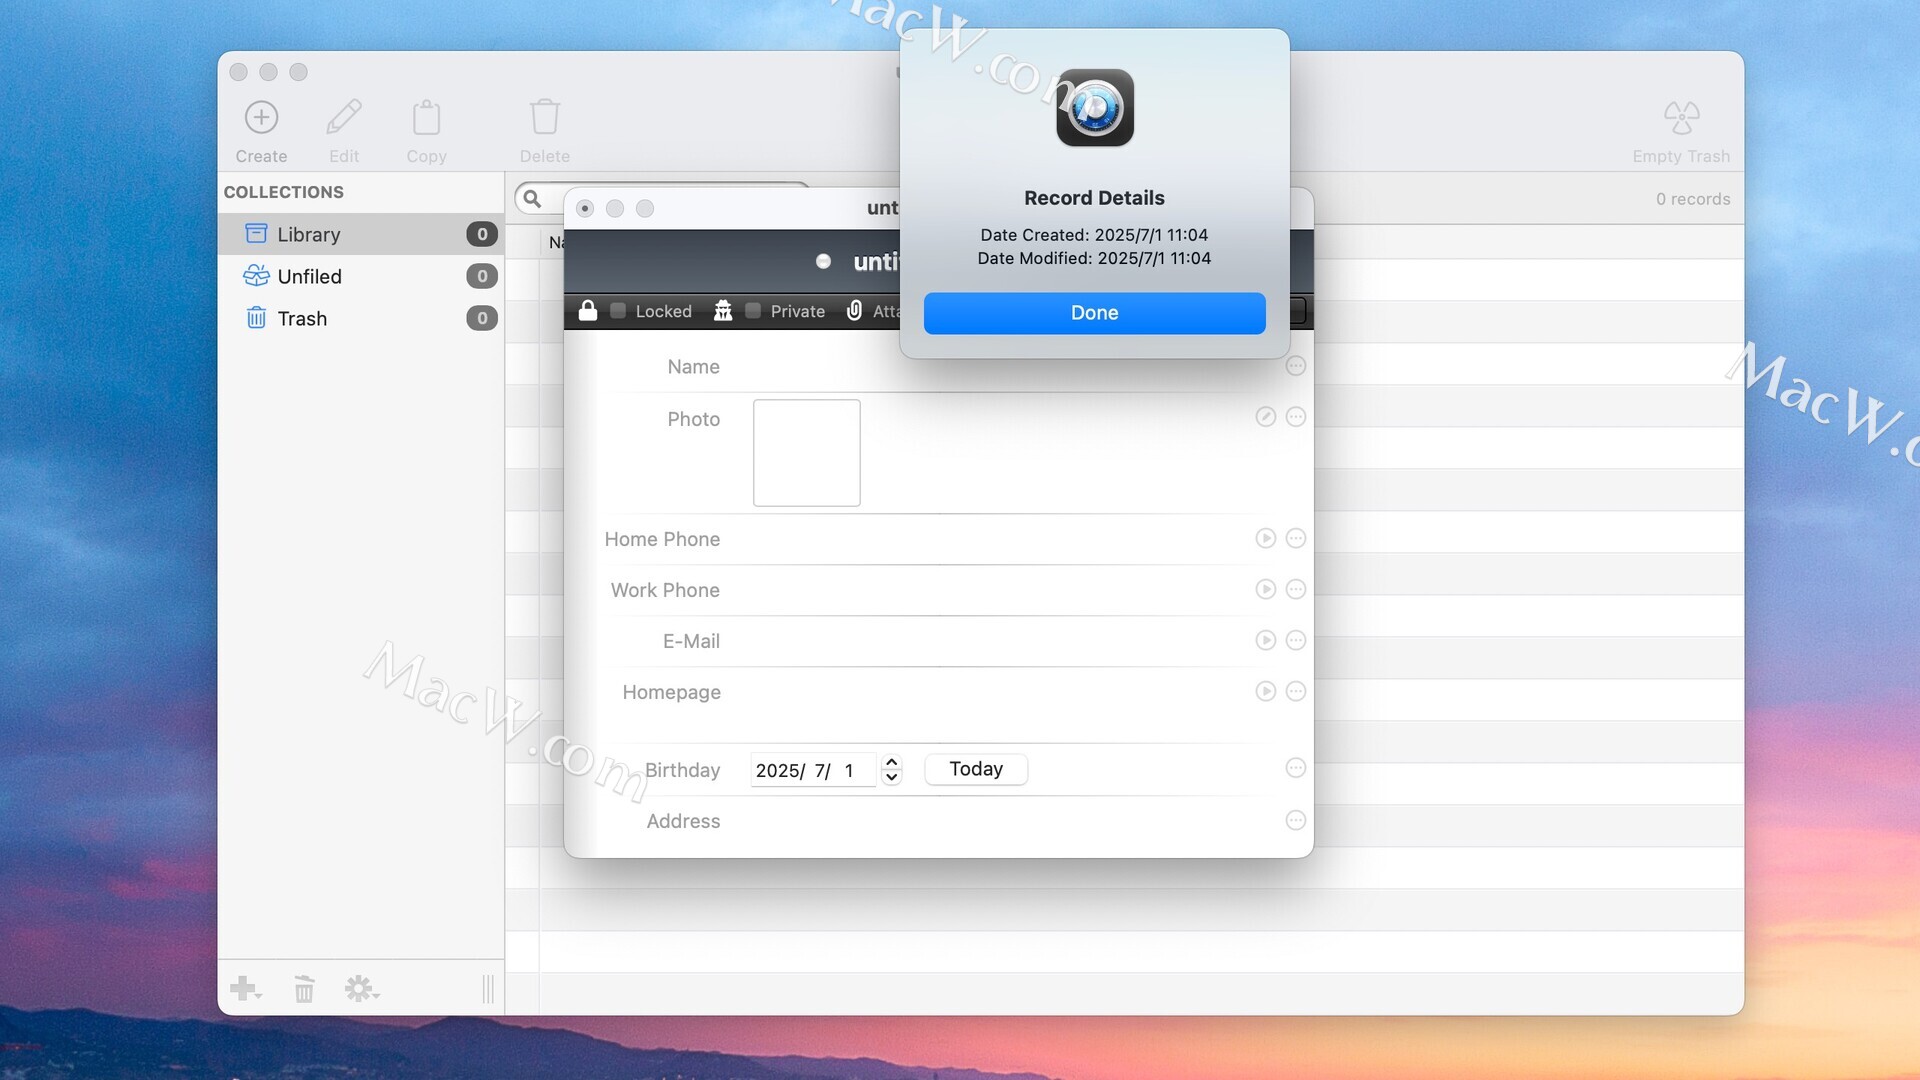Click the options icon beside Address field
This screenshot has height=1080, width=1920.
click(x=1295, y=821)
